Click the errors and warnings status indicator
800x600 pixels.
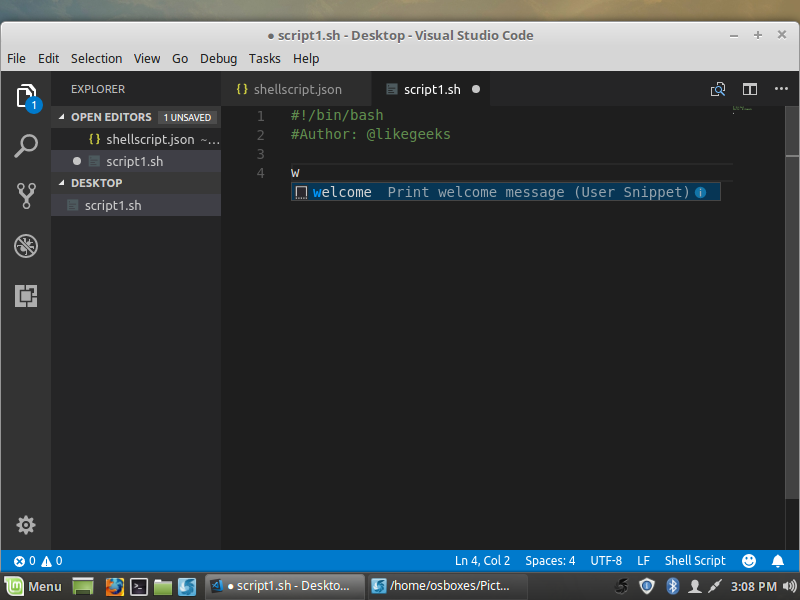pyautogui.click(x=38, y=561)
